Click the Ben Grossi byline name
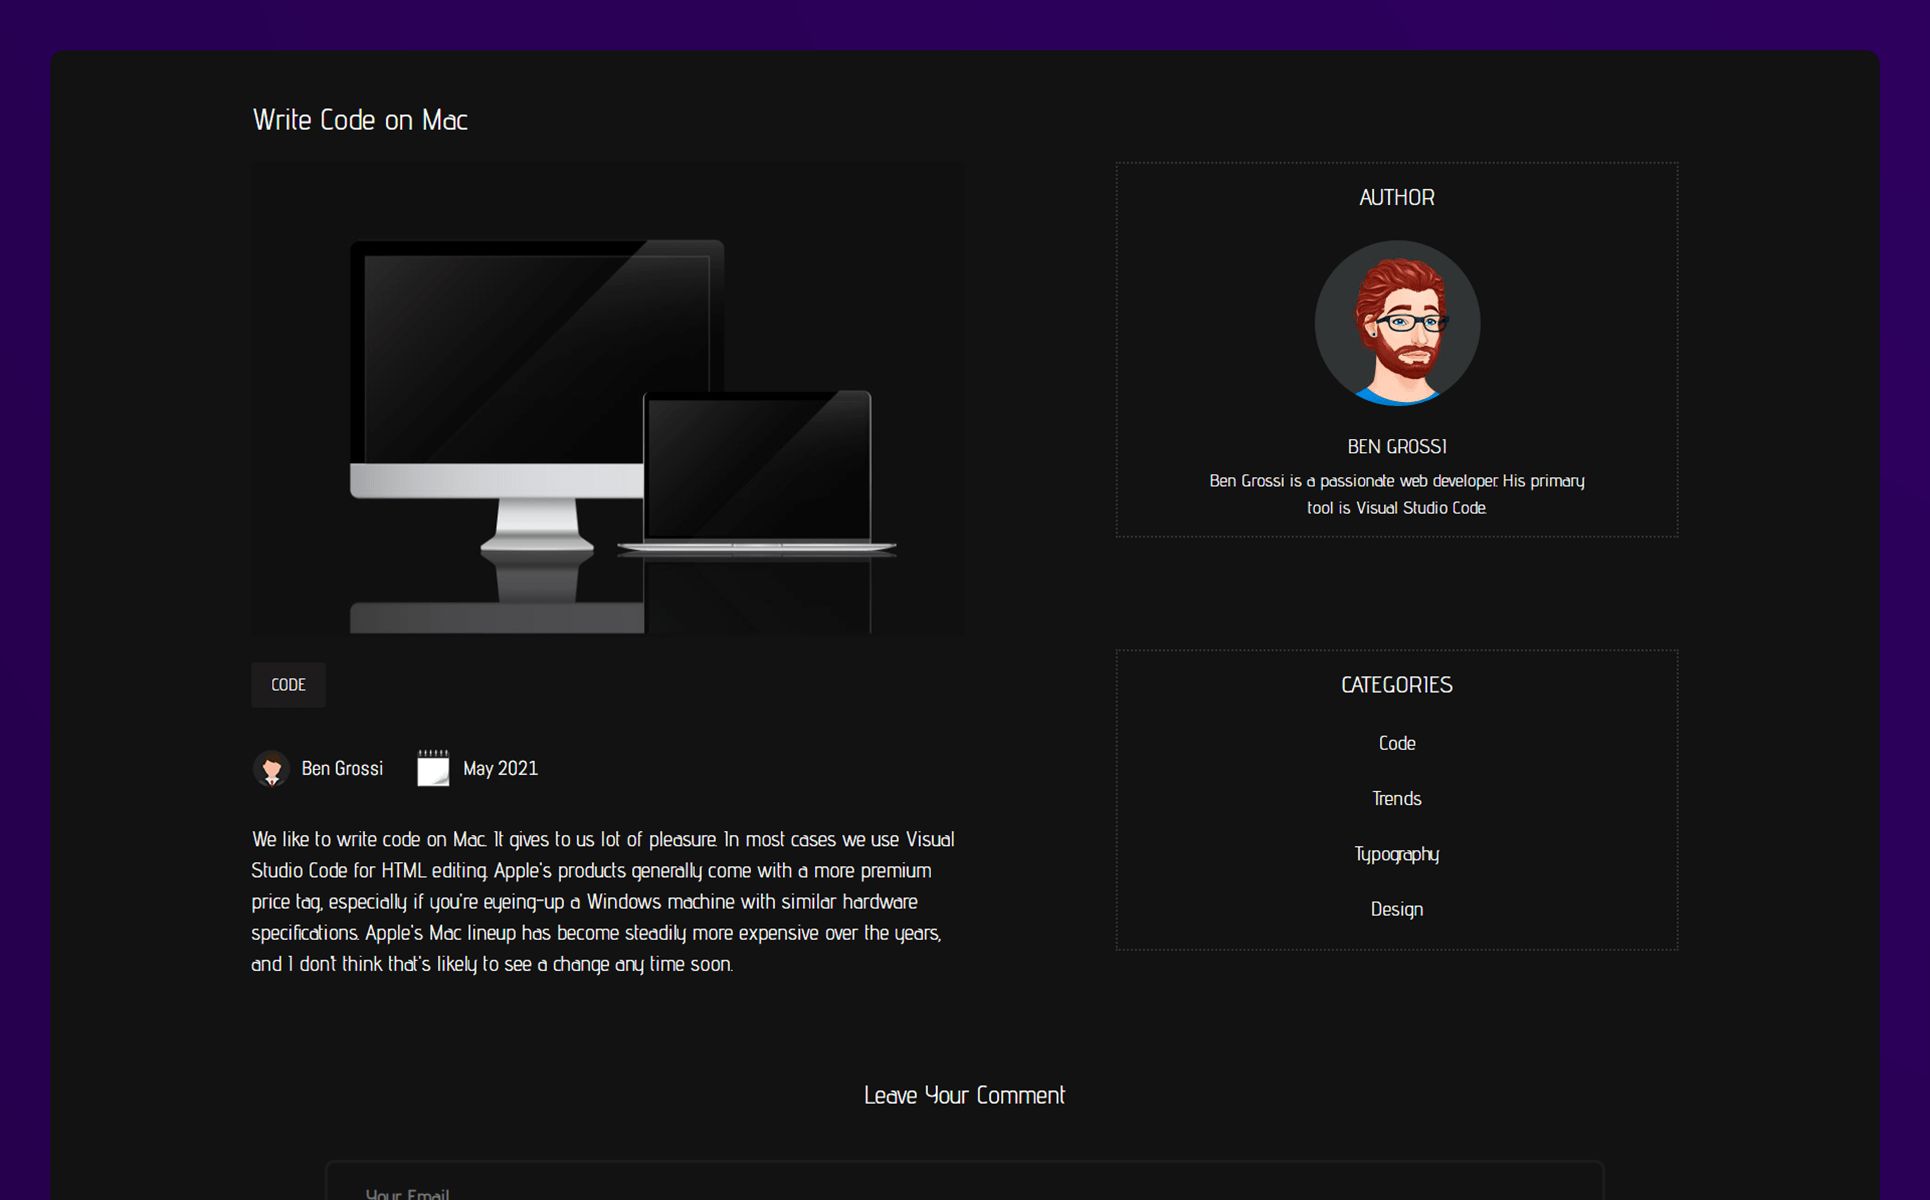The image size is (1930, 1200). [342, 768]
